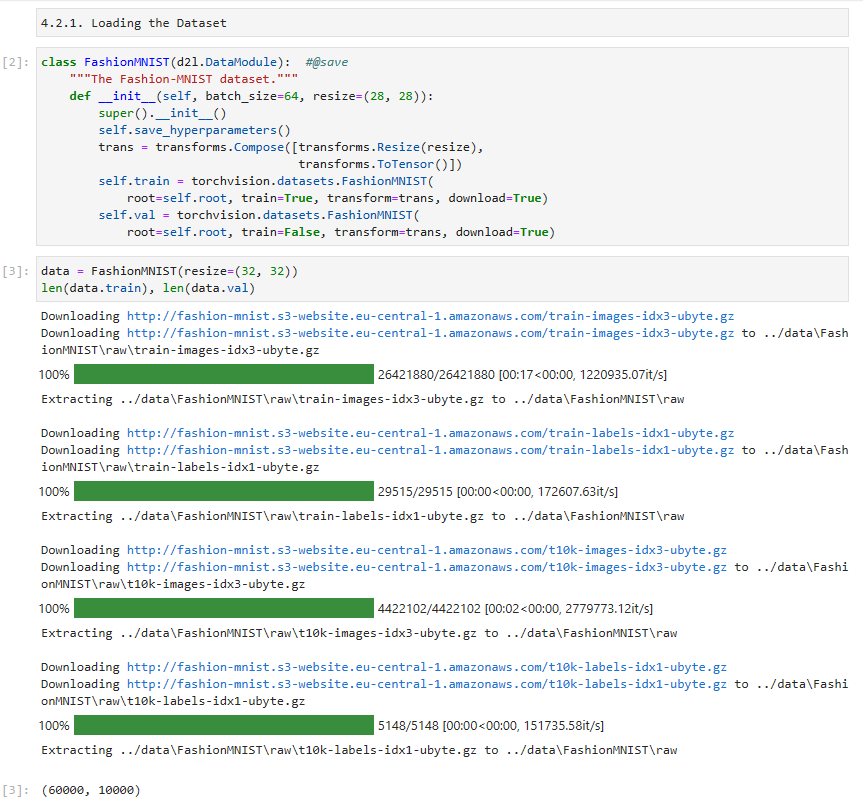863x803 pixels.
Task: Open the train-images-idx3-ubyte.gz link in first download line
Action: point(430,316)
